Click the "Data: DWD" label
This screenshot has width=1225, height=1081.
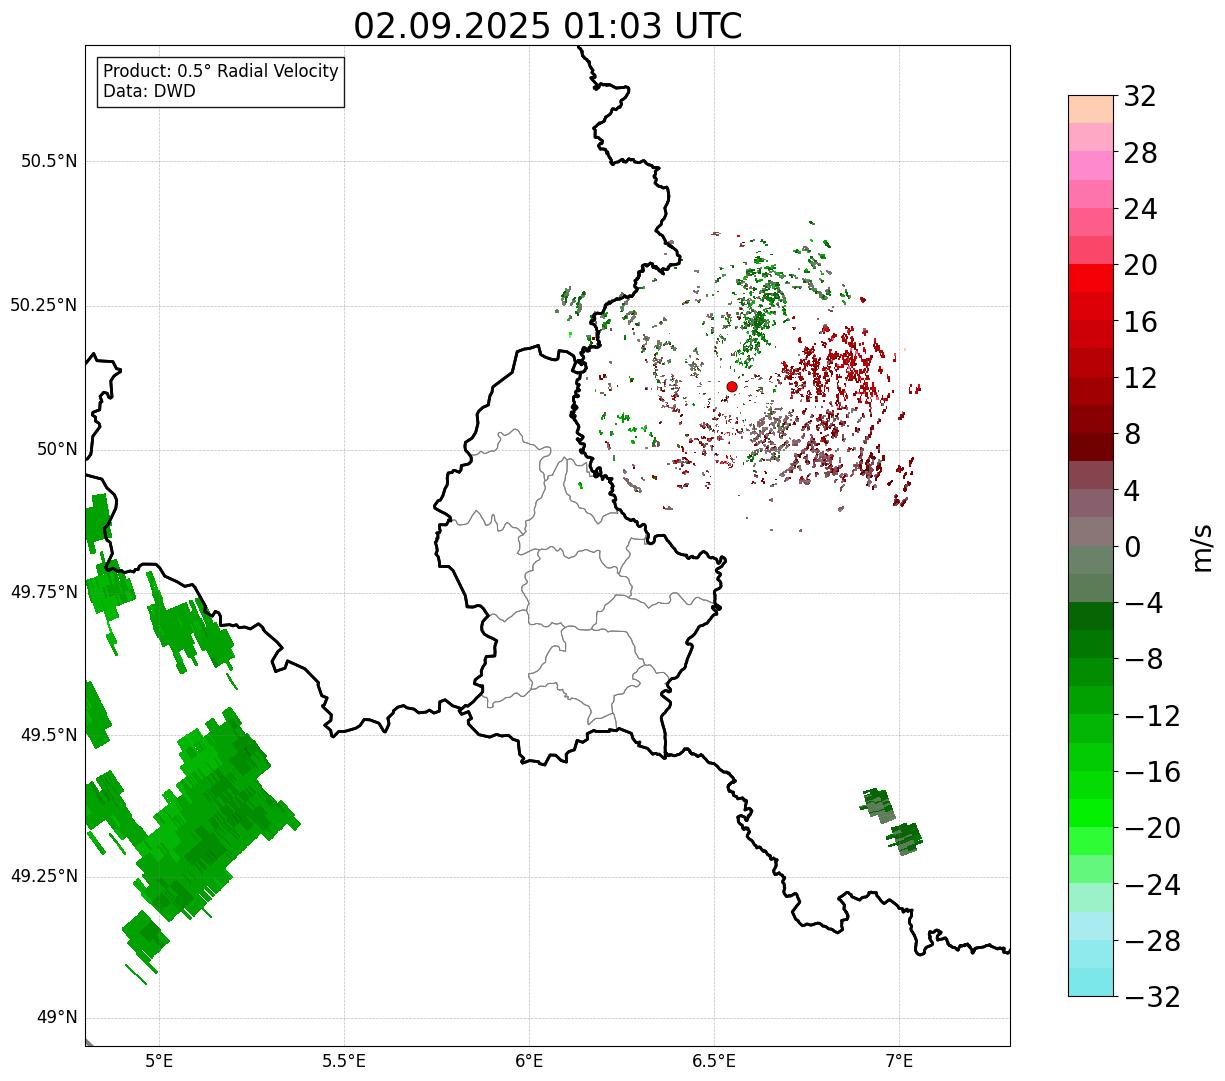(150, 92)
